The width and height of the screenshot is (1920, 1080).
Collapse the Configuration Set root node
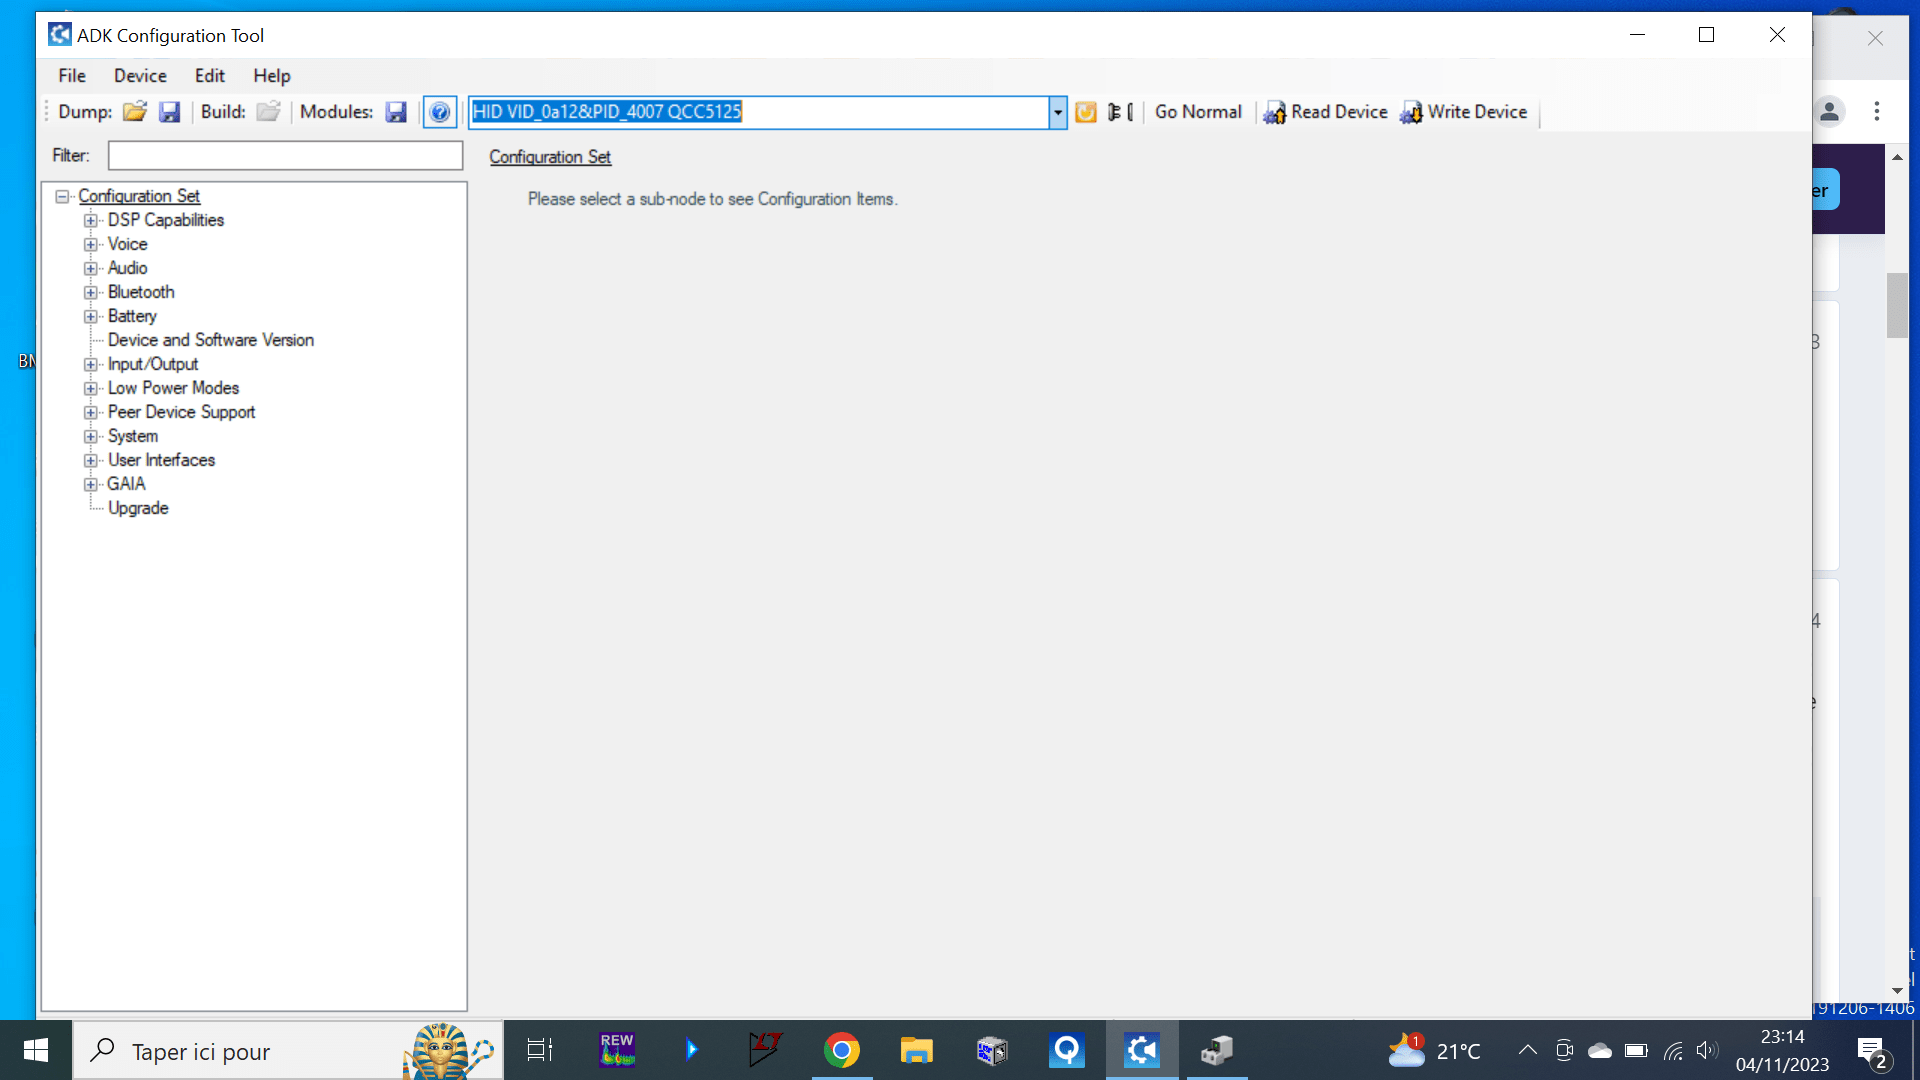point(62,196)
